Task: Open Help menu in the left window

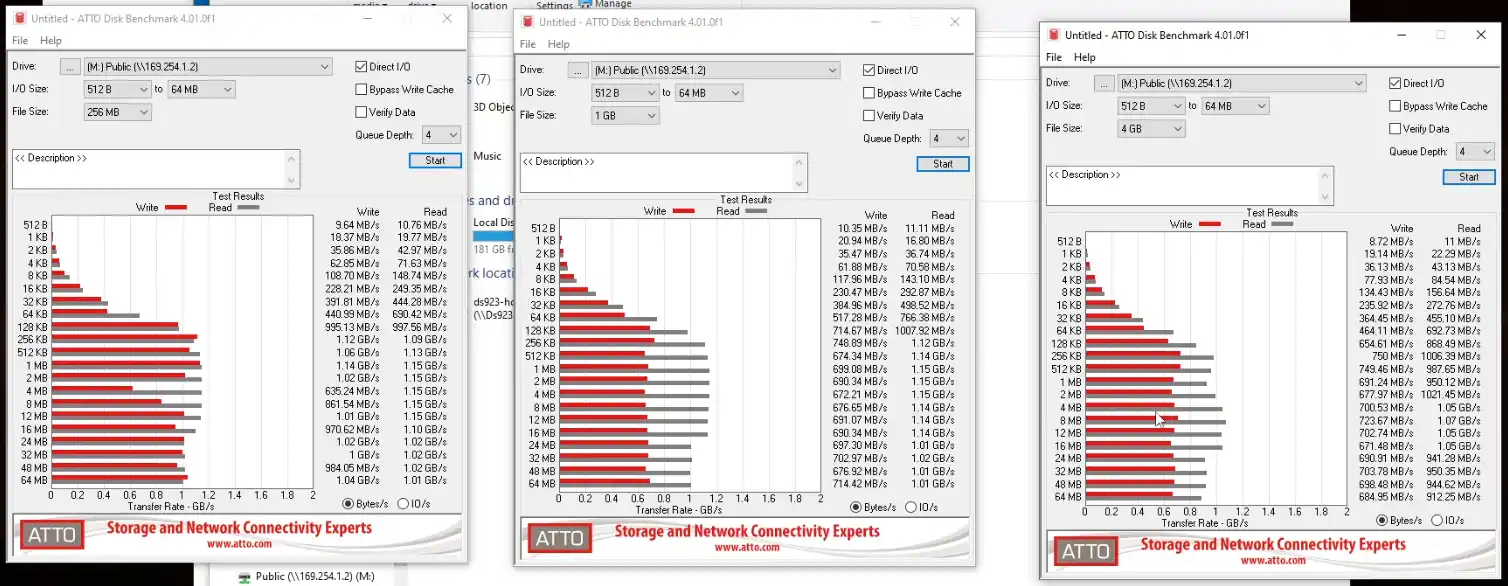Action: click(x=51, y=41)
